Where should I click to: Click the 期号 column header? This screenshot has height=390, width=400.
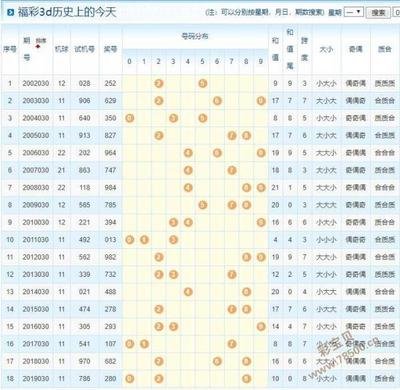[x=27, y=49]
